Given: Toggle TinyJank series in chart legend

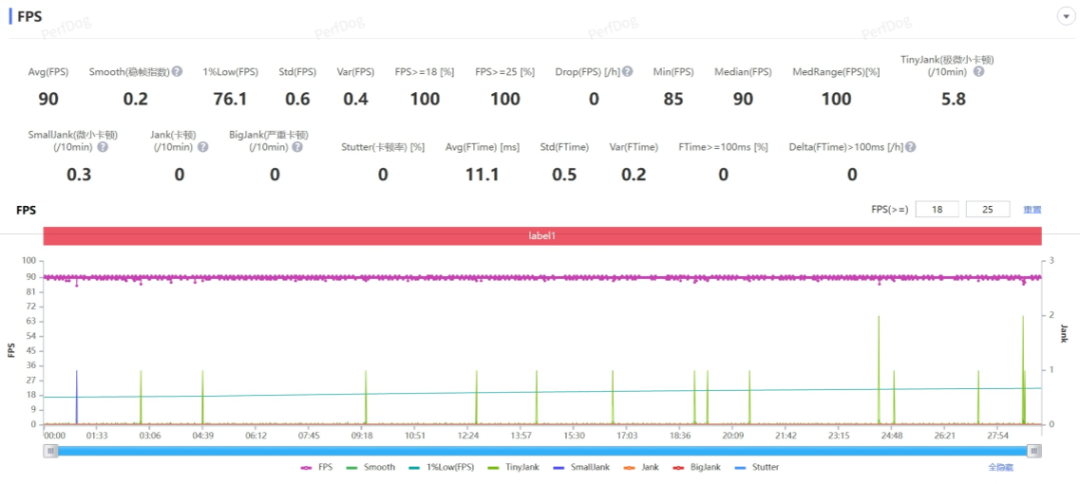Looking at the screenshot, I should (514, 467).
